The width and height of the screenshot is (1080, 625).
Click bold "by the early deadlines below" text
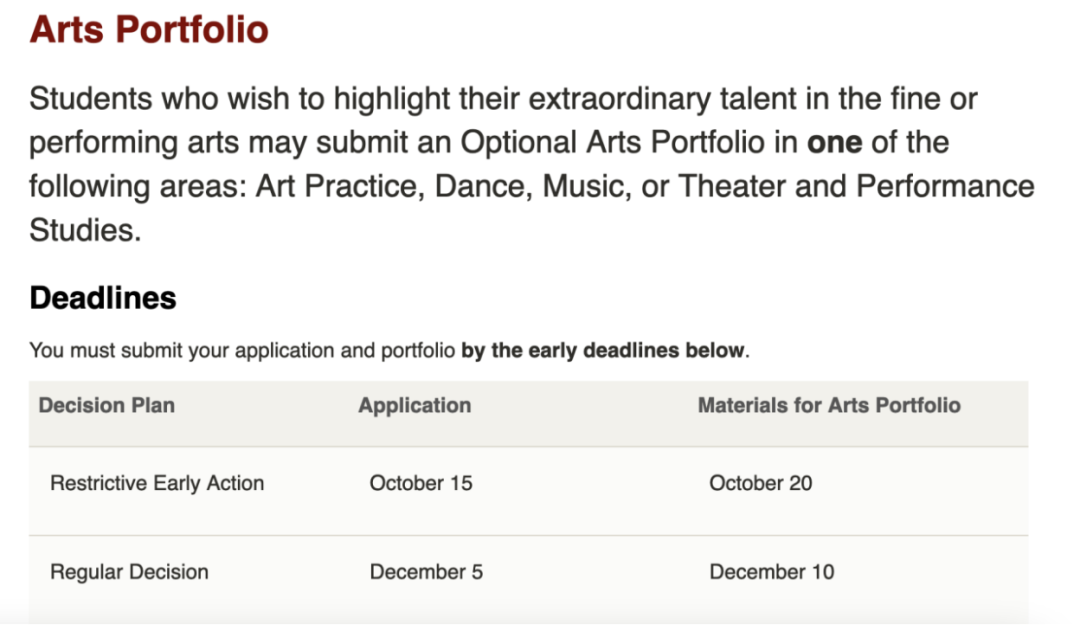click(603, 351)
